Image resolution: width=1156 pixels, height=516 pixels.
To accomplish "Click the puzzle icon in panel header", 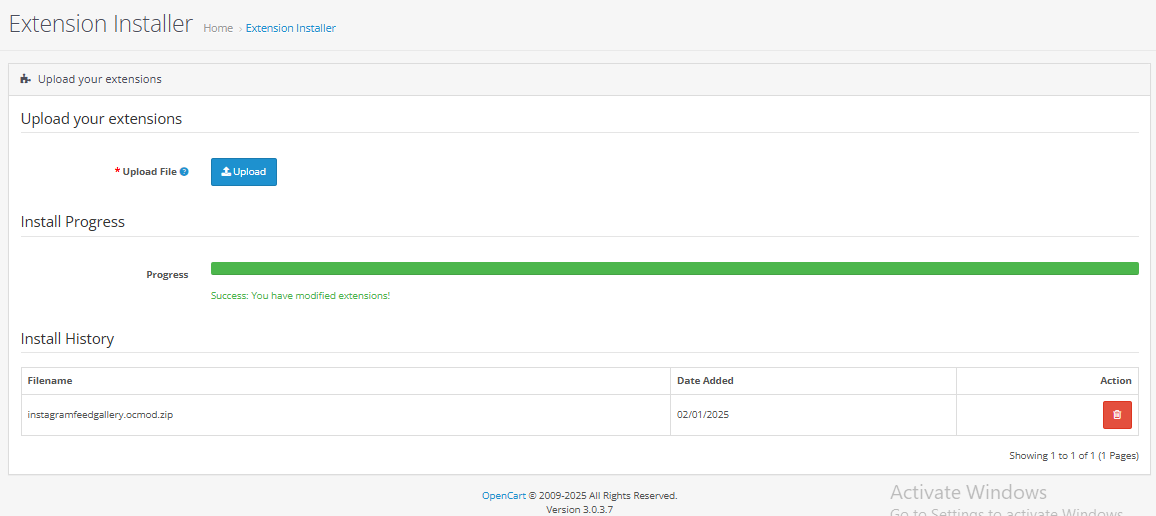I will coord(25,79).
